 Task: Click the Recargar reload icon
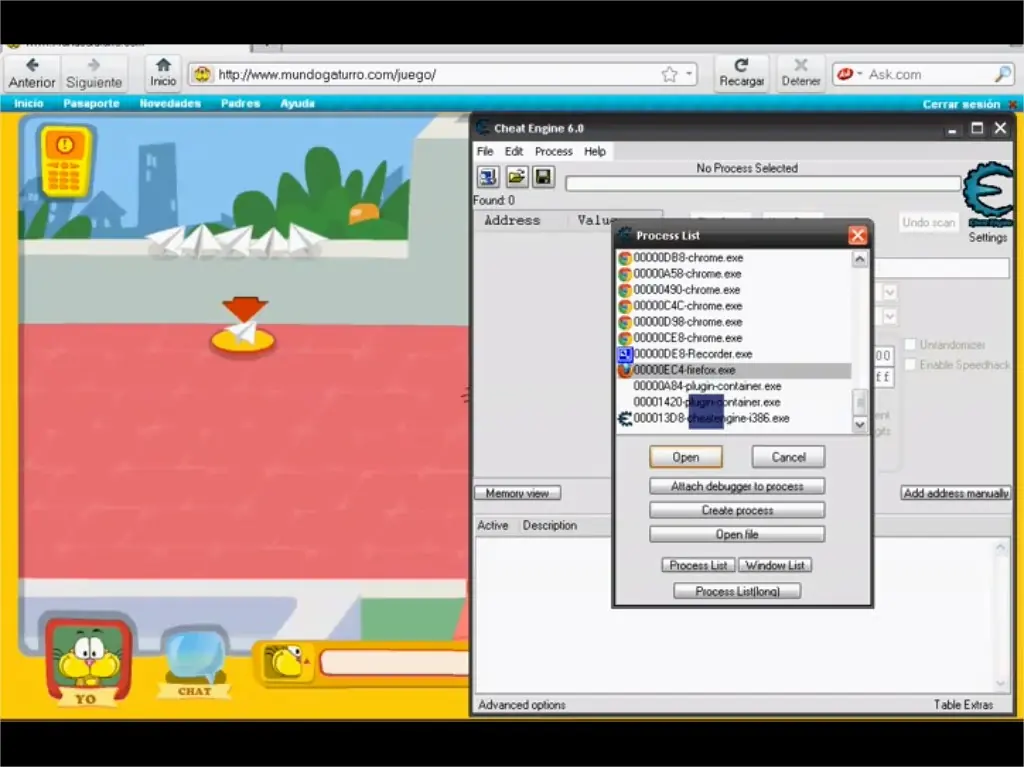tap(741, 65)
